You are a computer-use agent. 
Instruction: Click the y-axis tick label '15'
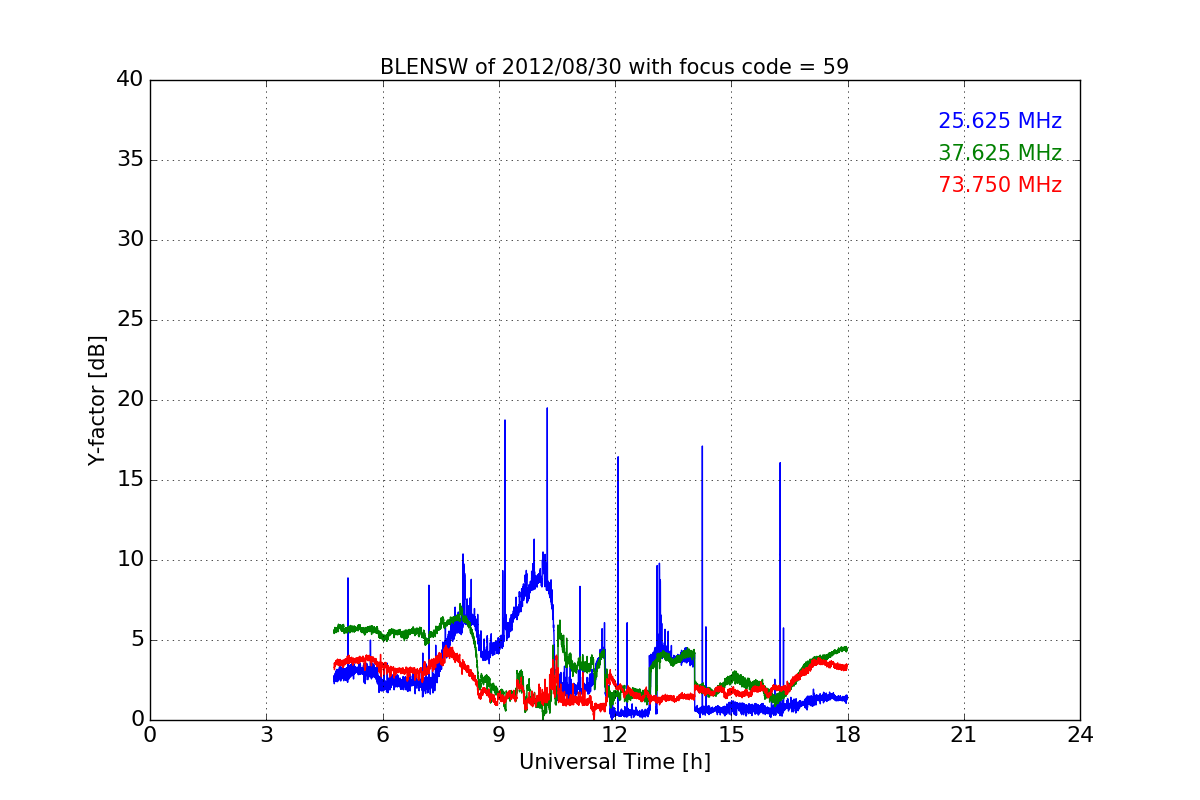tap(130, 480)
